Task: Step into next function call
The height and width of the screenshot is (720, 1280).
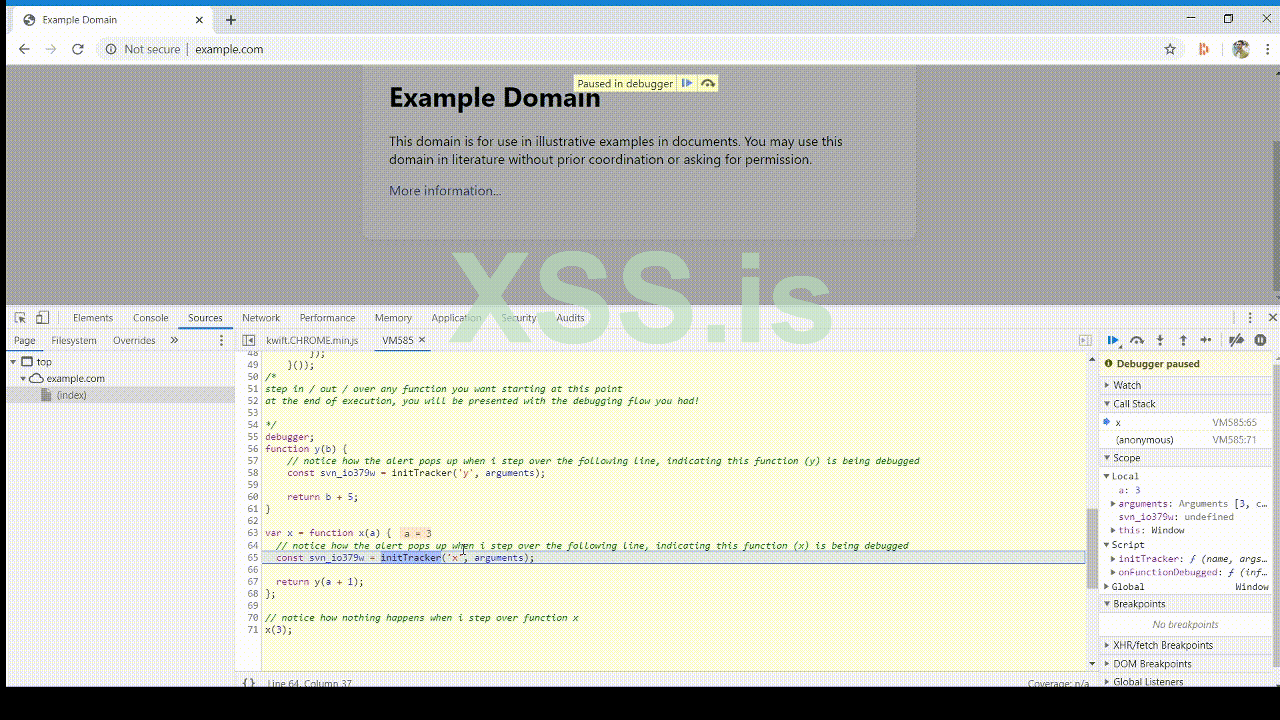Action: pos(1160,341)
